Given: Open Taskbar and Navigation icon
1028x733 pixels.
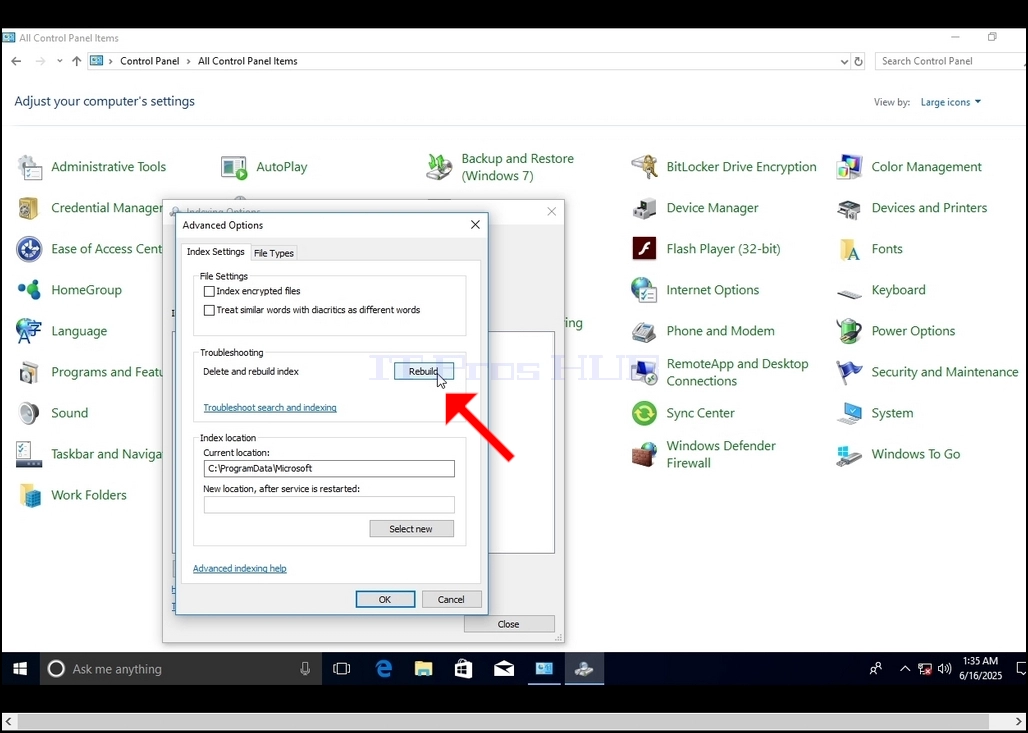Looking at the screenshot, I should (x=30, y=454).
